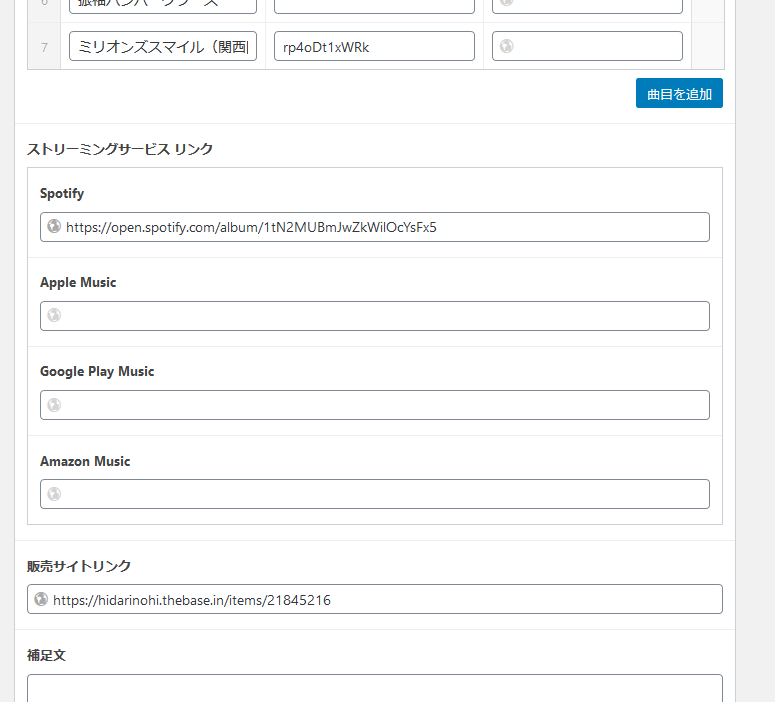Click the row 6 song title field
775x702 pixels.
point(163,5)
